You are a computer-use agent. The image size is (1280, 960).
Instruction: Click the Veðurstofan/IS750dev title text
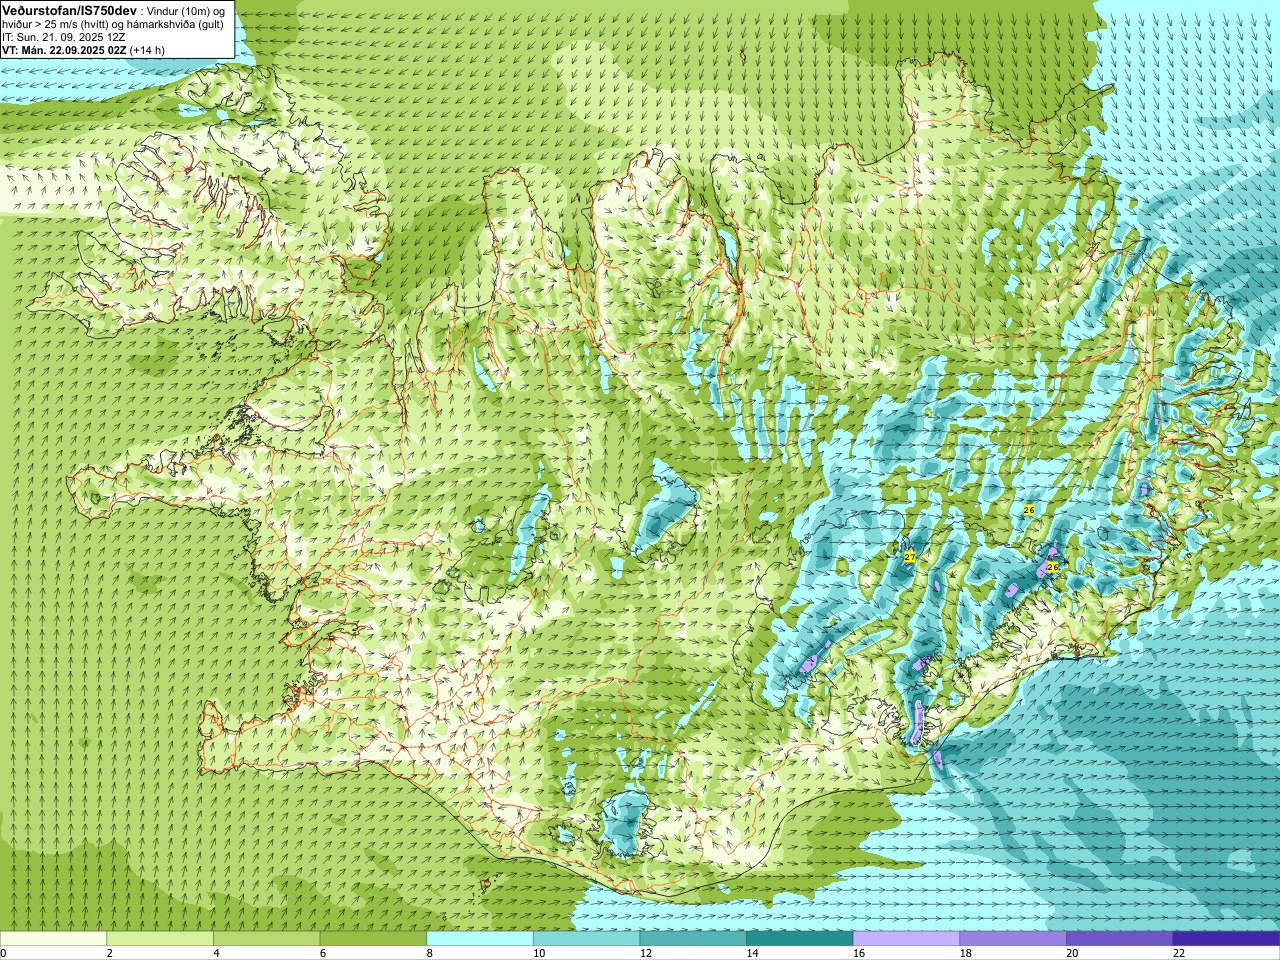(x=70, y=9)
